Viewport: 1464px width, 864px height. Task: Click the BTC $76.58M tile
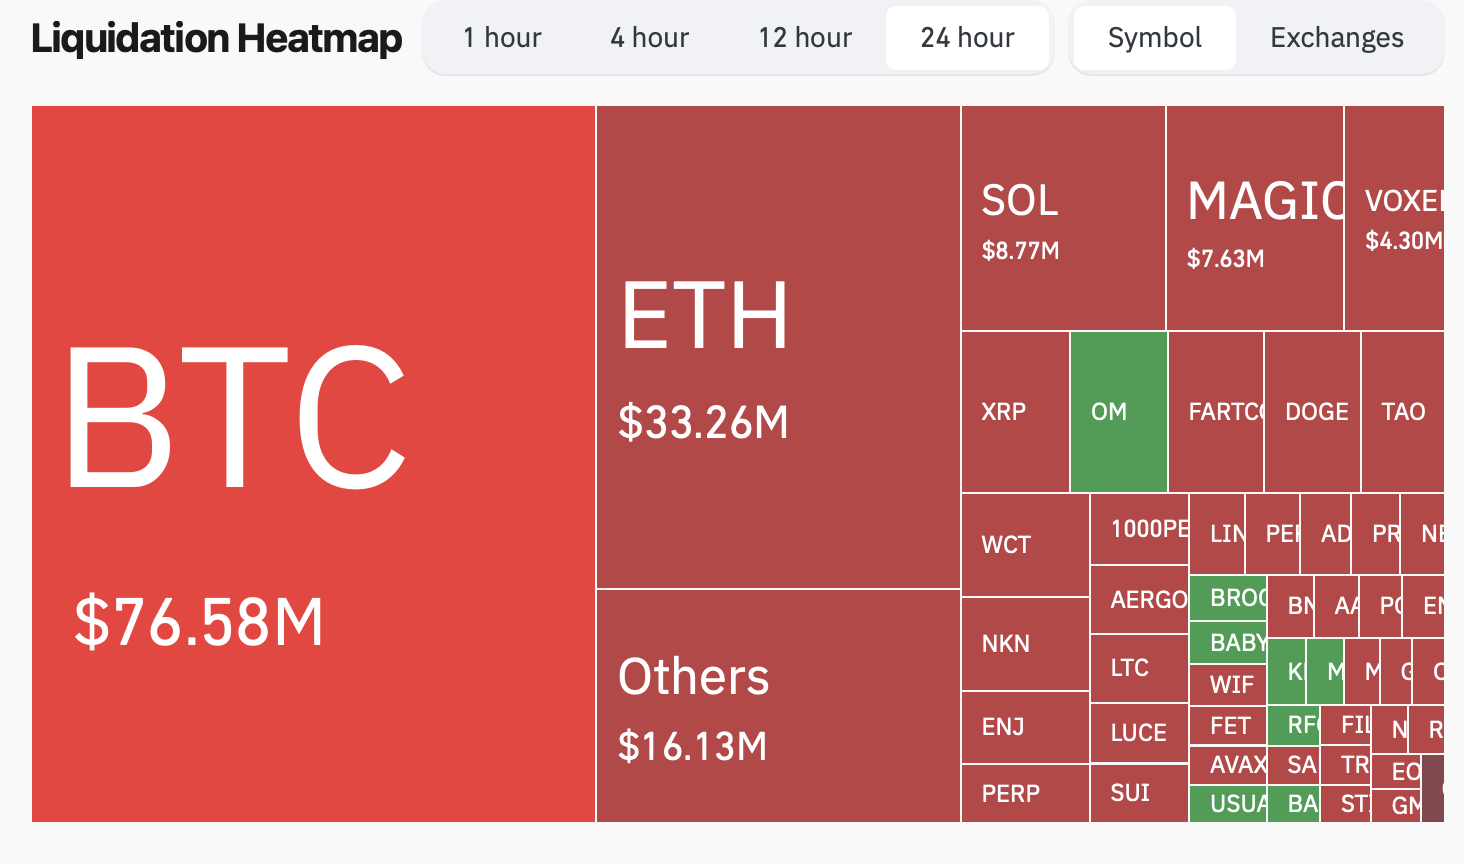click(x=313, y=464)
